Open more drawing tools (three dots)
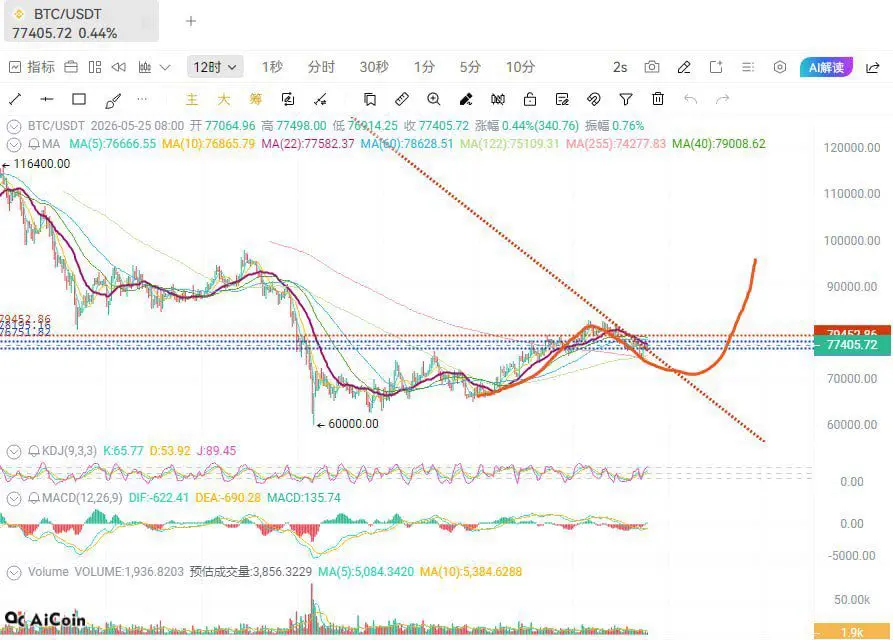Screen dimensions: 893x640 click(x=142, y=99)
